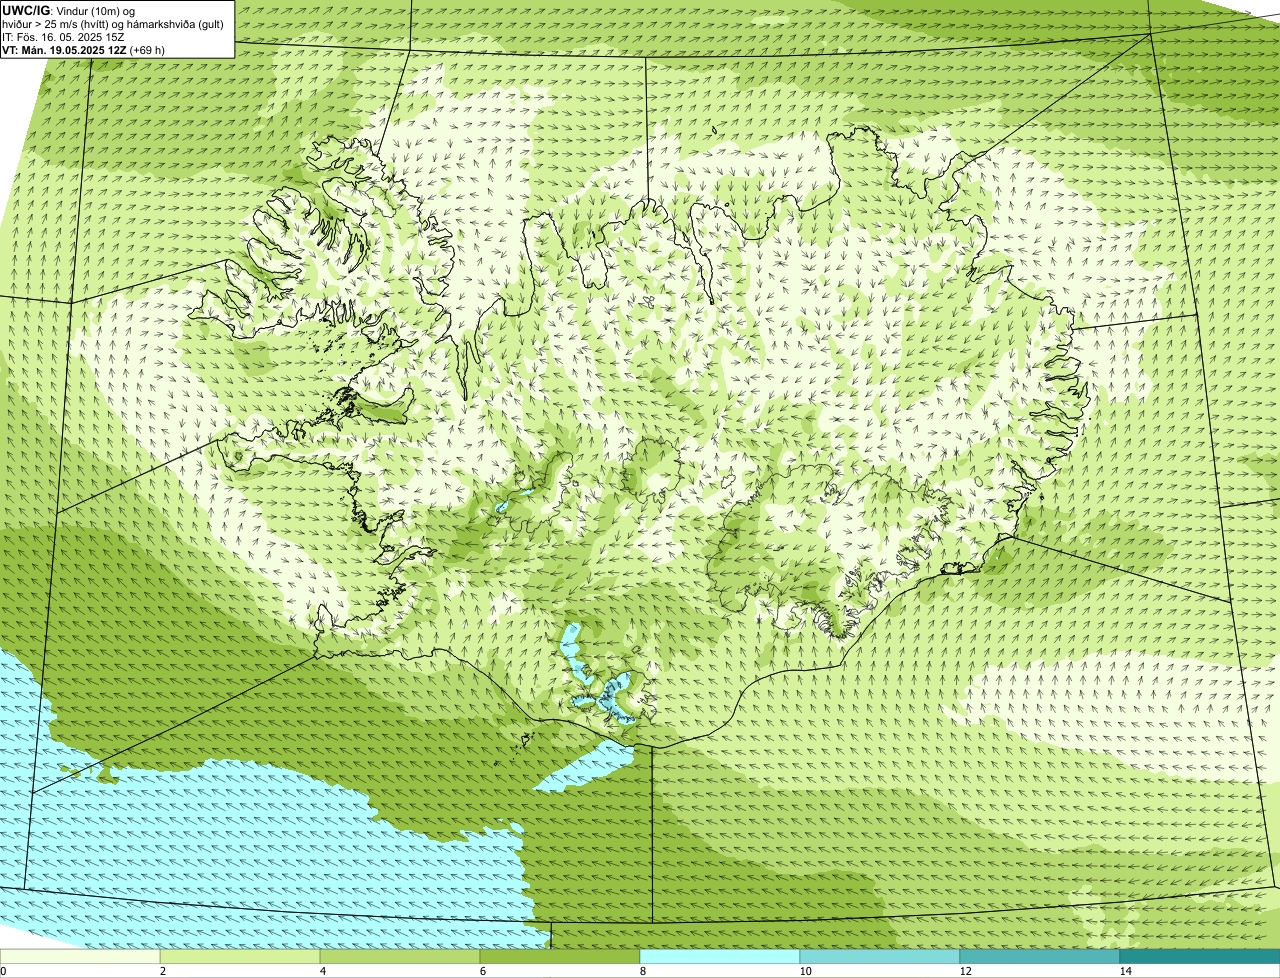Image resolution: width=1280 pixels, height=978 pixels.
Task: Click the 2–4 m/s light green legend swatch
Action: [x=240, y=956]
